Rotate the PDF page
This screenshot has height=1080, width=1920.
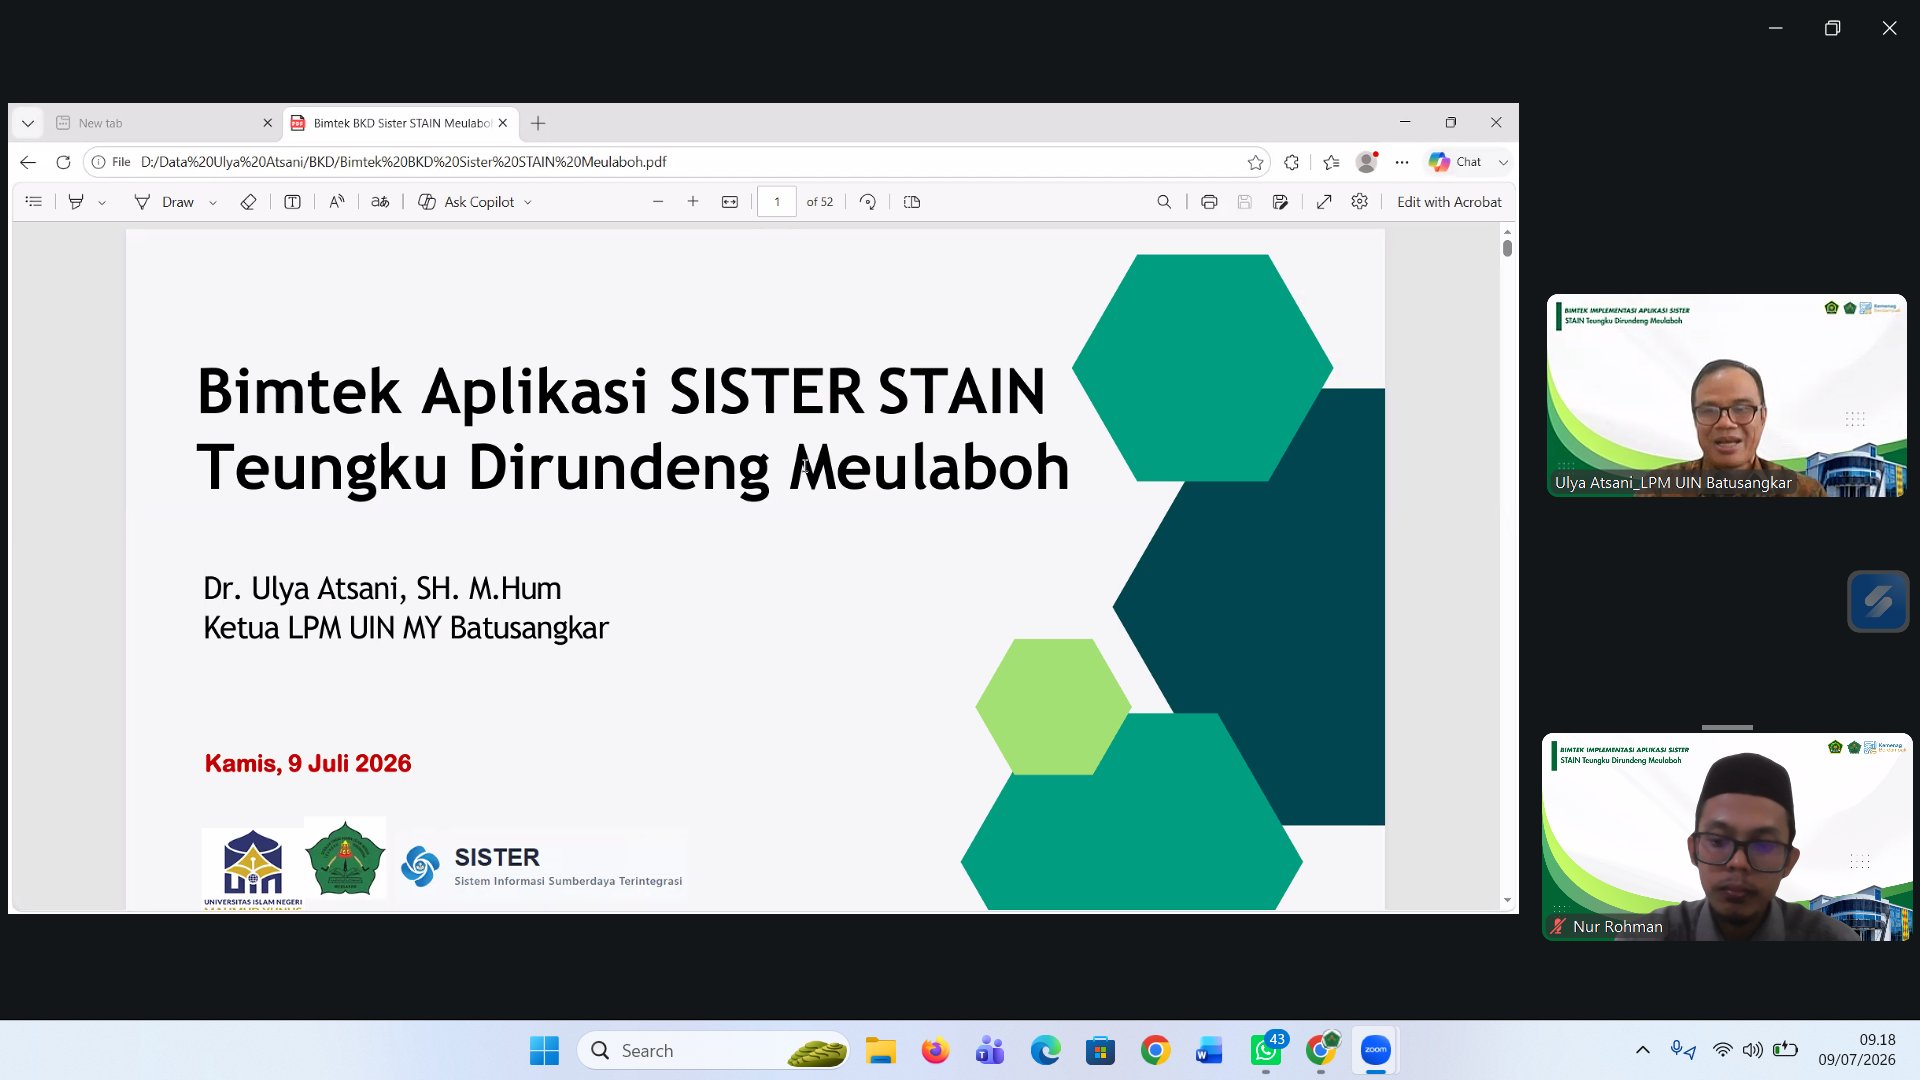click(x=868, y=202)
